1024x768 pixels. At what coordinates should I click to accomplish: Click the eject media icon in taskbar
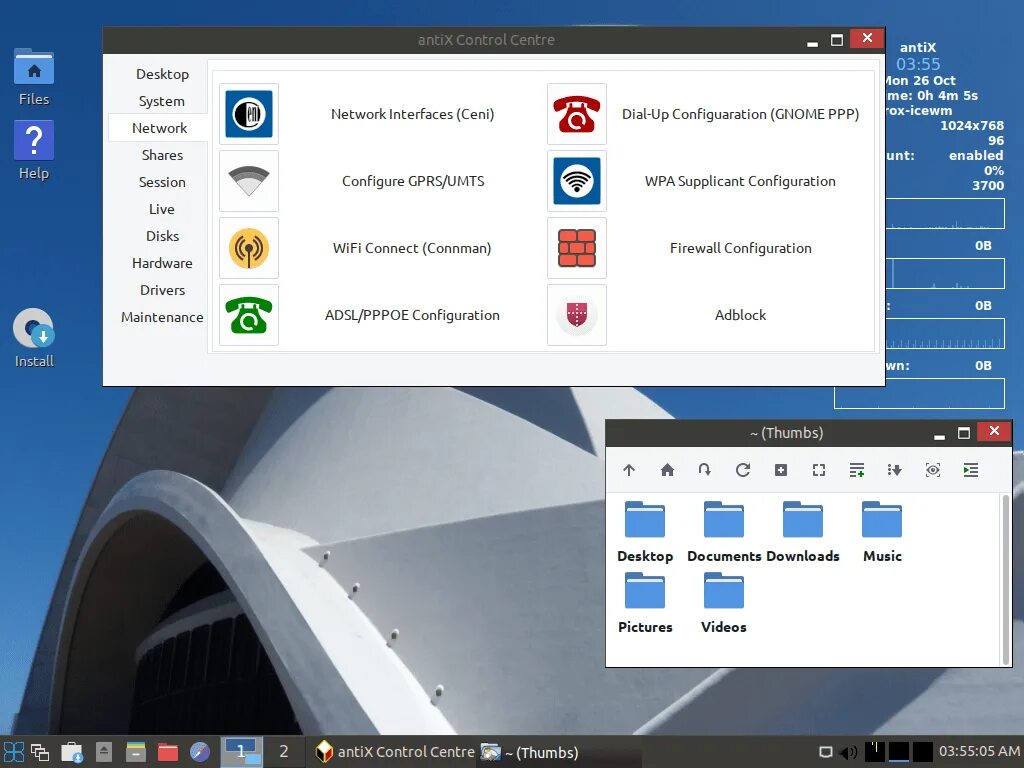pos(104,752)
